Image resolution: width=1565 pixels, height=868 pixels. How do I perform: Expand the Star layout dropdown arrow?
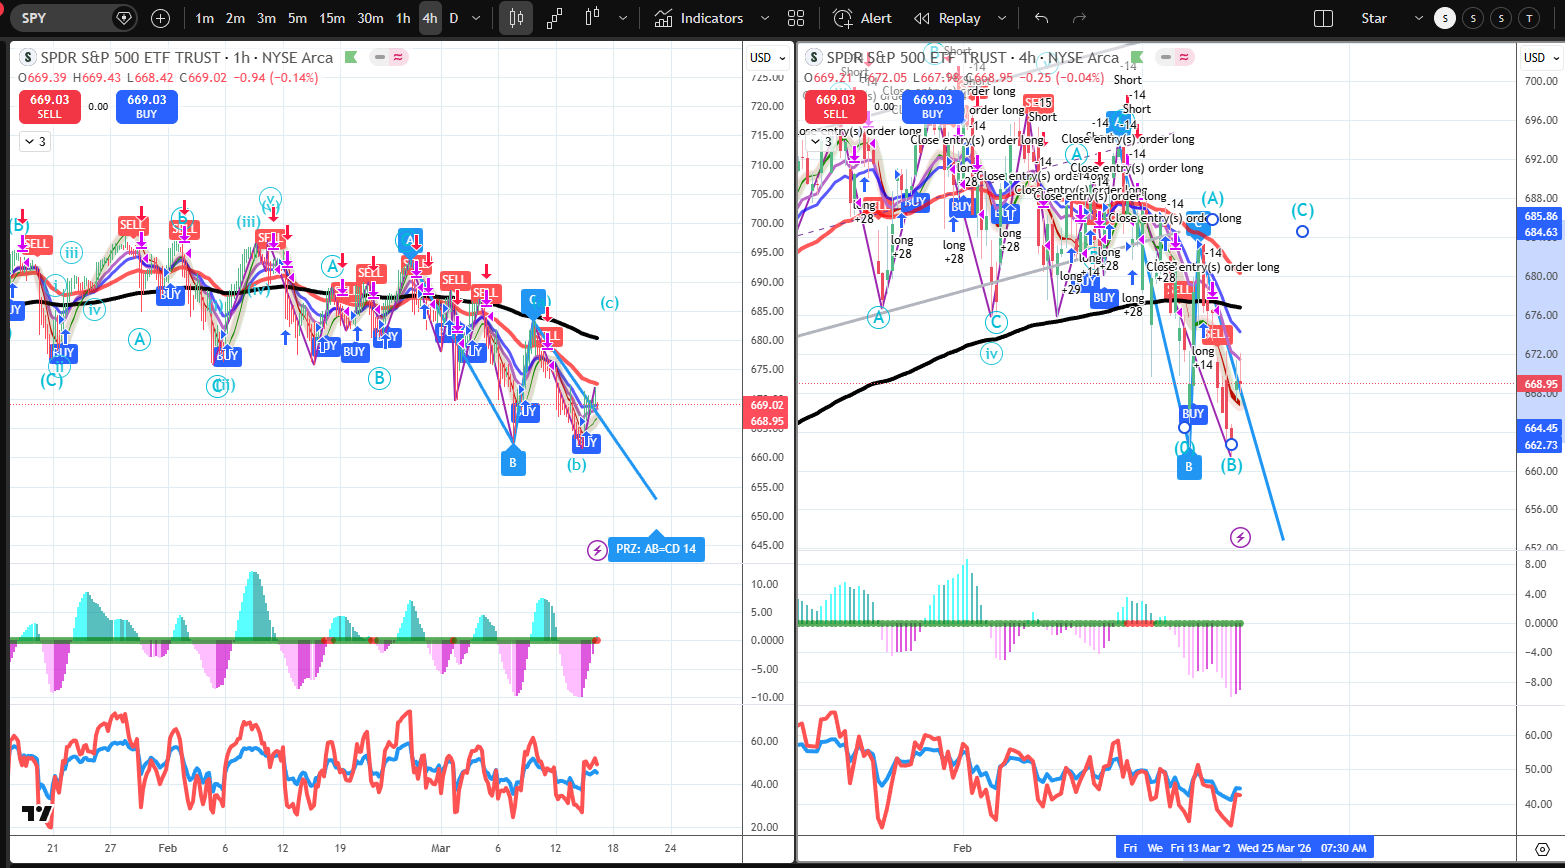pos(1418,18)
